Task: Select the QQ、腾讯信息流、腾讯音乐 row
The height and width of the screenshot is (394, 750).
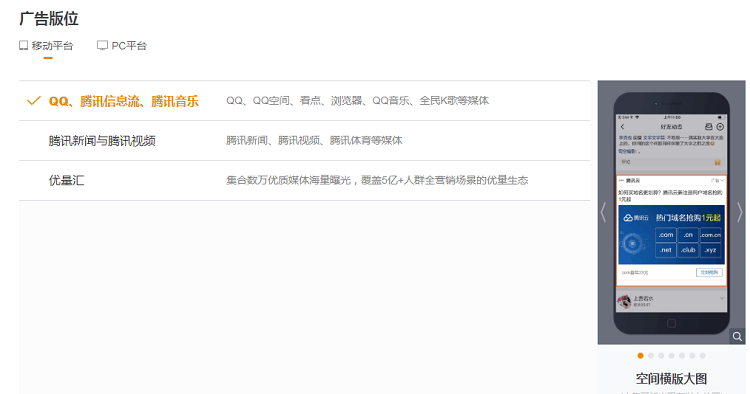Action: (304, 101)
